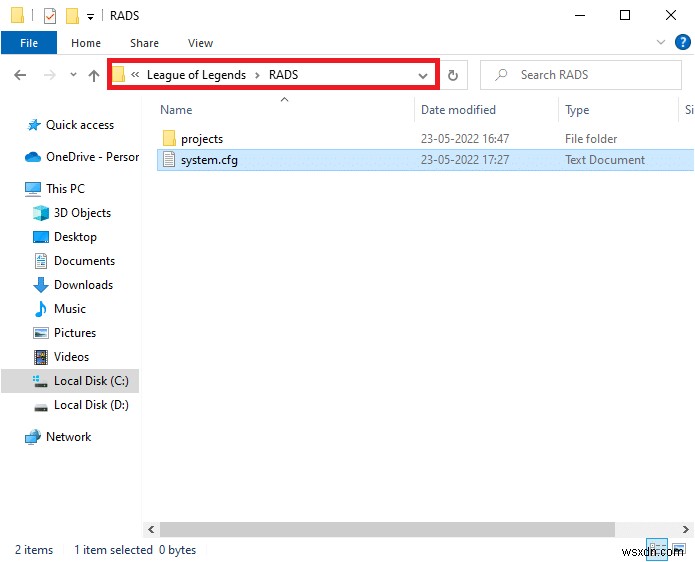Open Pictures in navigation pane

pos(65,332)
